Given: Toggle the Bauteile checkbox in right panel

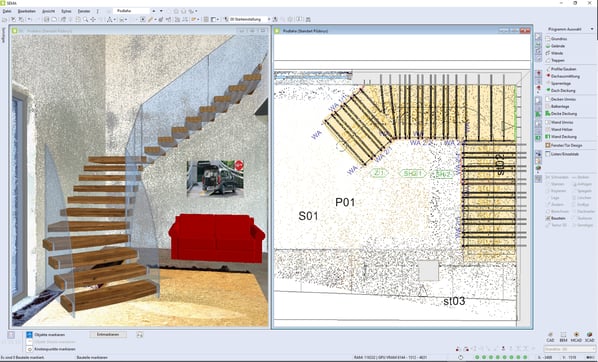Looking at the screenshot, I should tap(548, 218).
